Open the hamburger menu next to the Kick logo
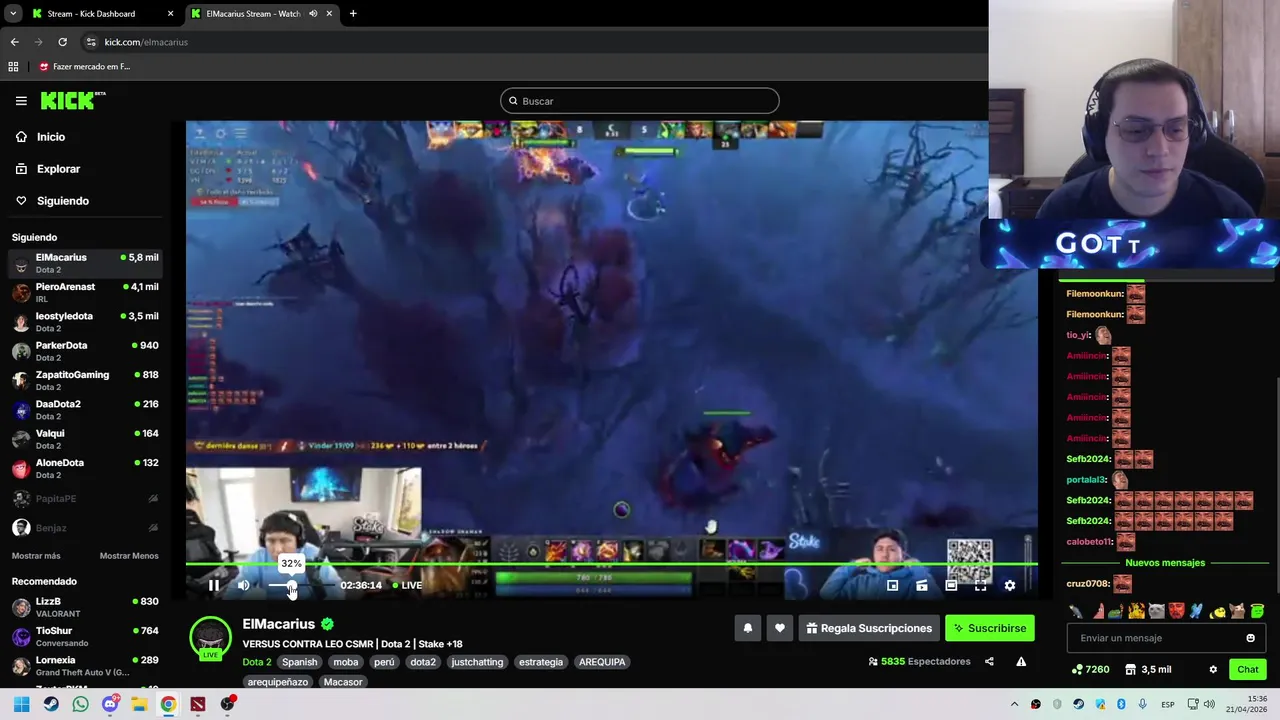The width and height of the screenshot is (1280, 720). coord(21,101)
